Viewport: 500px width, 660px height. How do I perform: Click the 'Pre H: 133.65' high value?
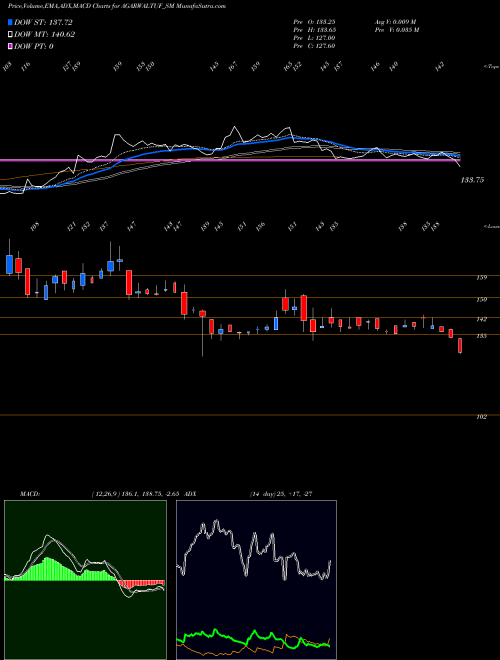click(x=314, y=29)
